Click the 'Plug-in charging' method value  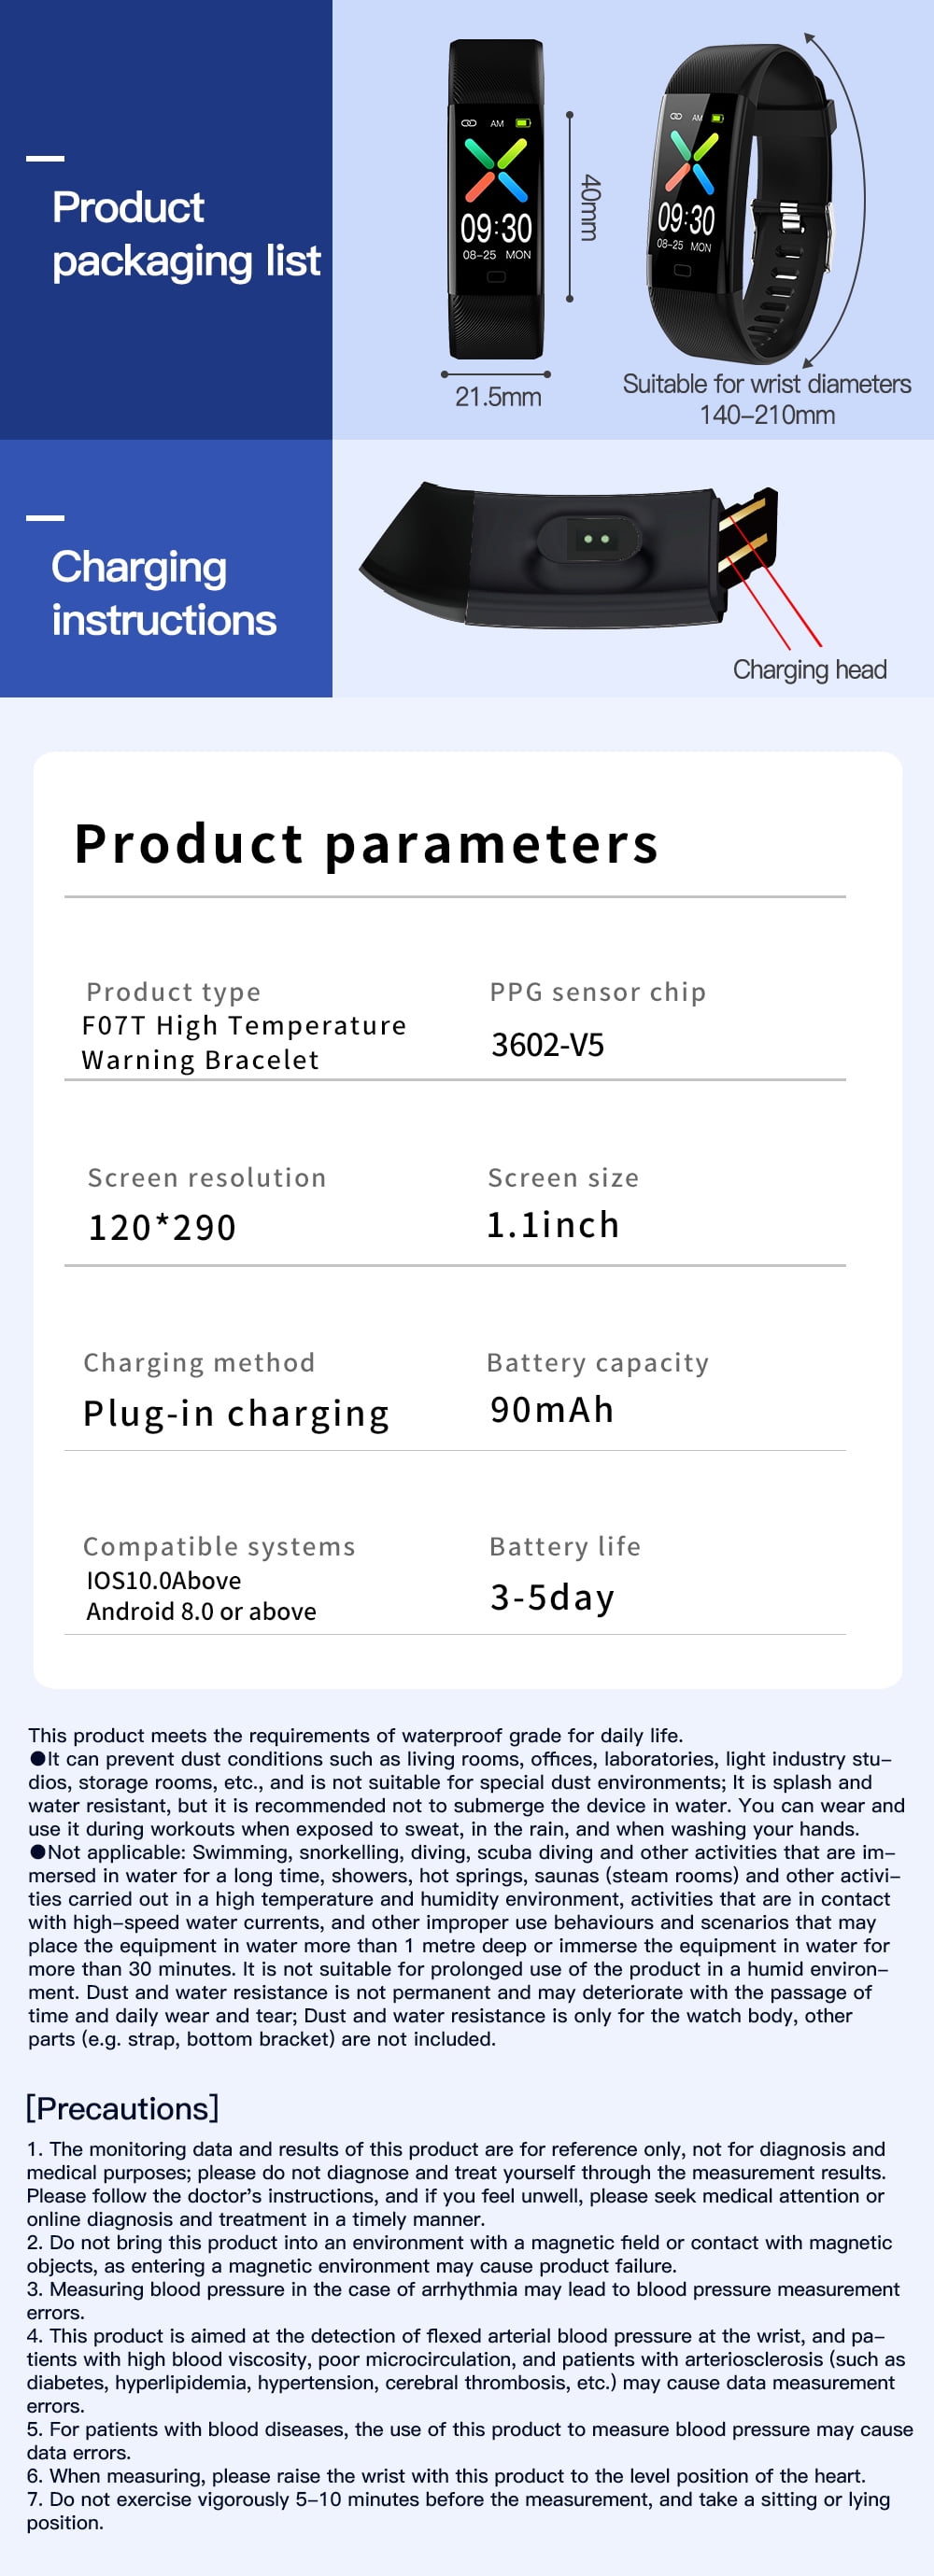[236, 1414]
